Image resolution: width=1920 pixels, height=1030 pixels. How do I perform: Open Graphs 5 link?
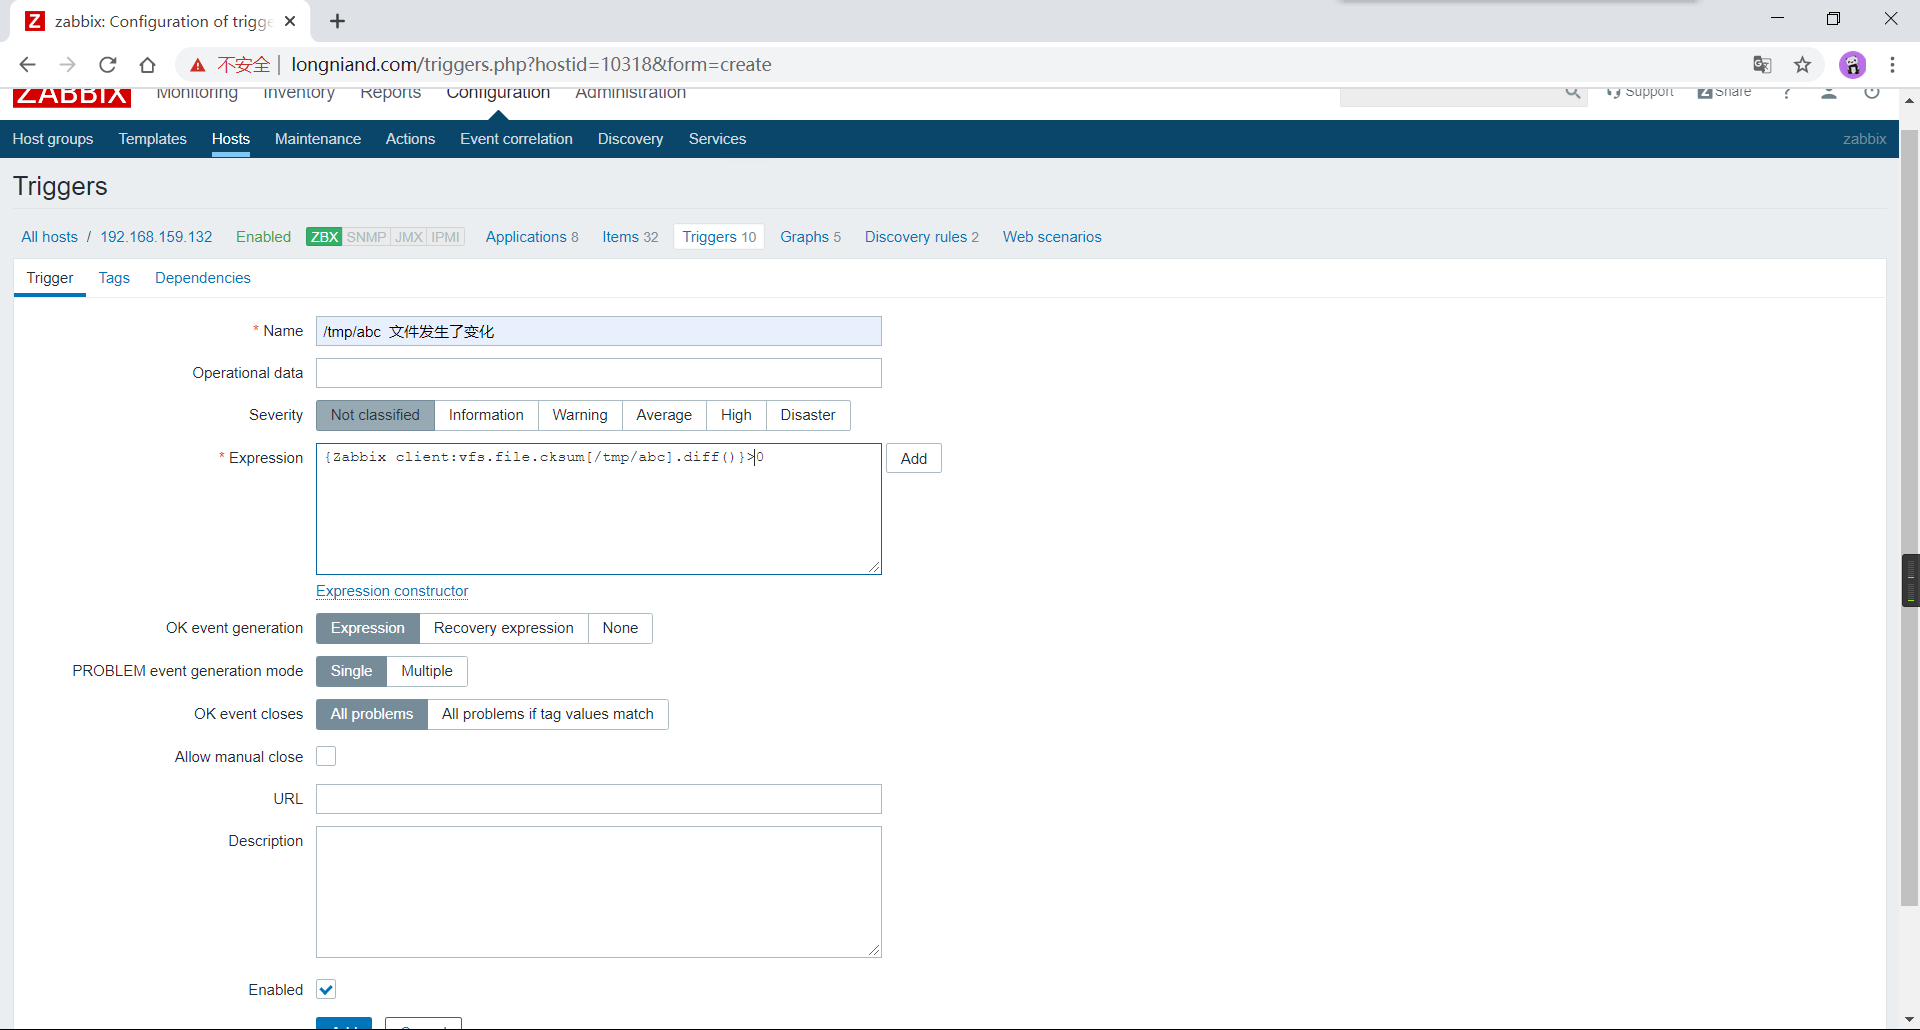click(811, 237)
